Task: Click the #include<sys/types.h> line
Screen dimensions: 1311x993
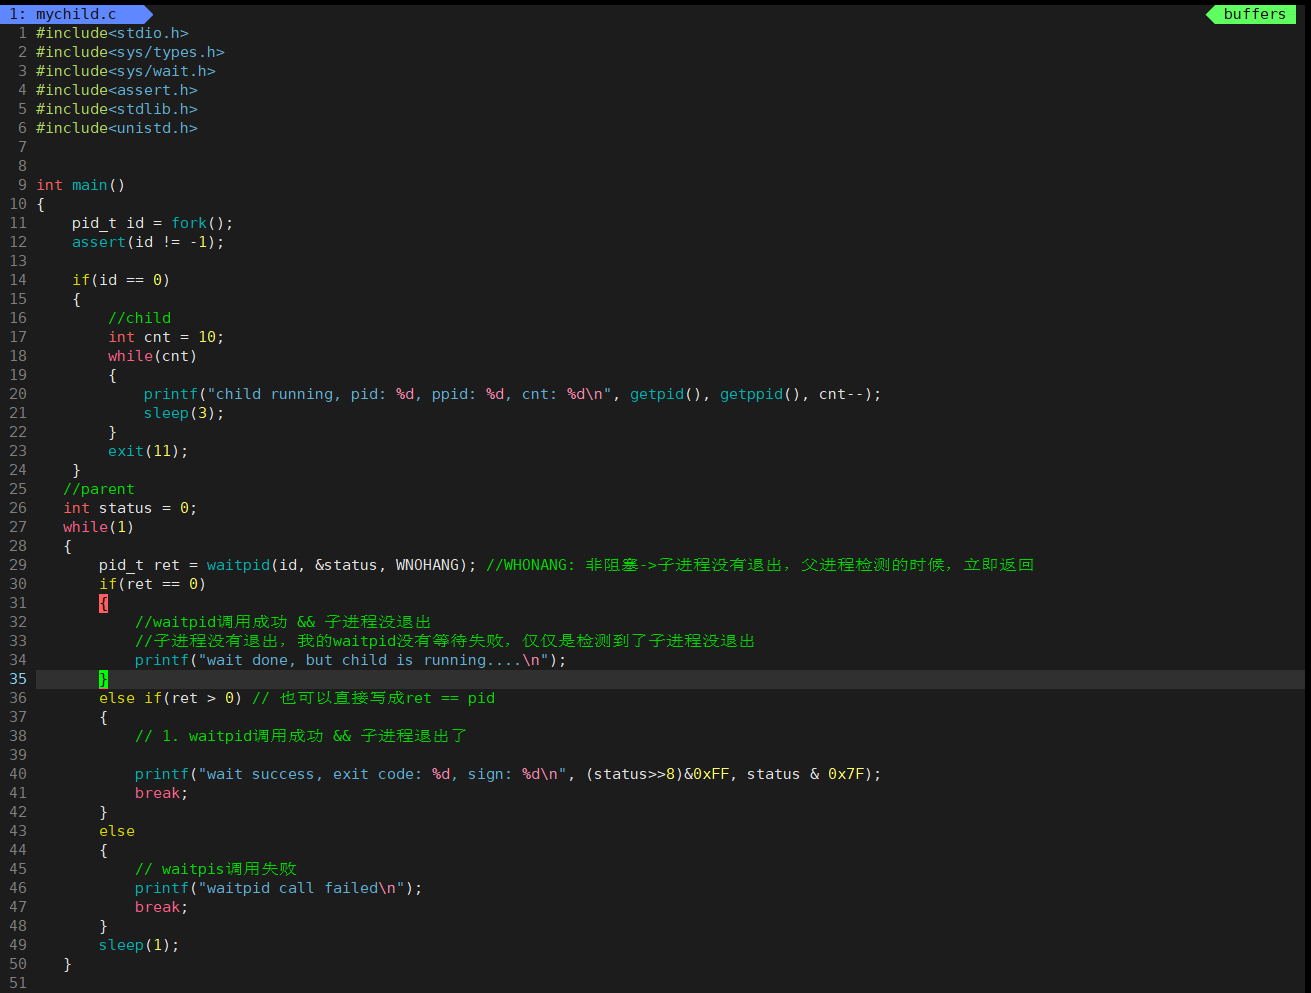Action: (x=130, y=52)
